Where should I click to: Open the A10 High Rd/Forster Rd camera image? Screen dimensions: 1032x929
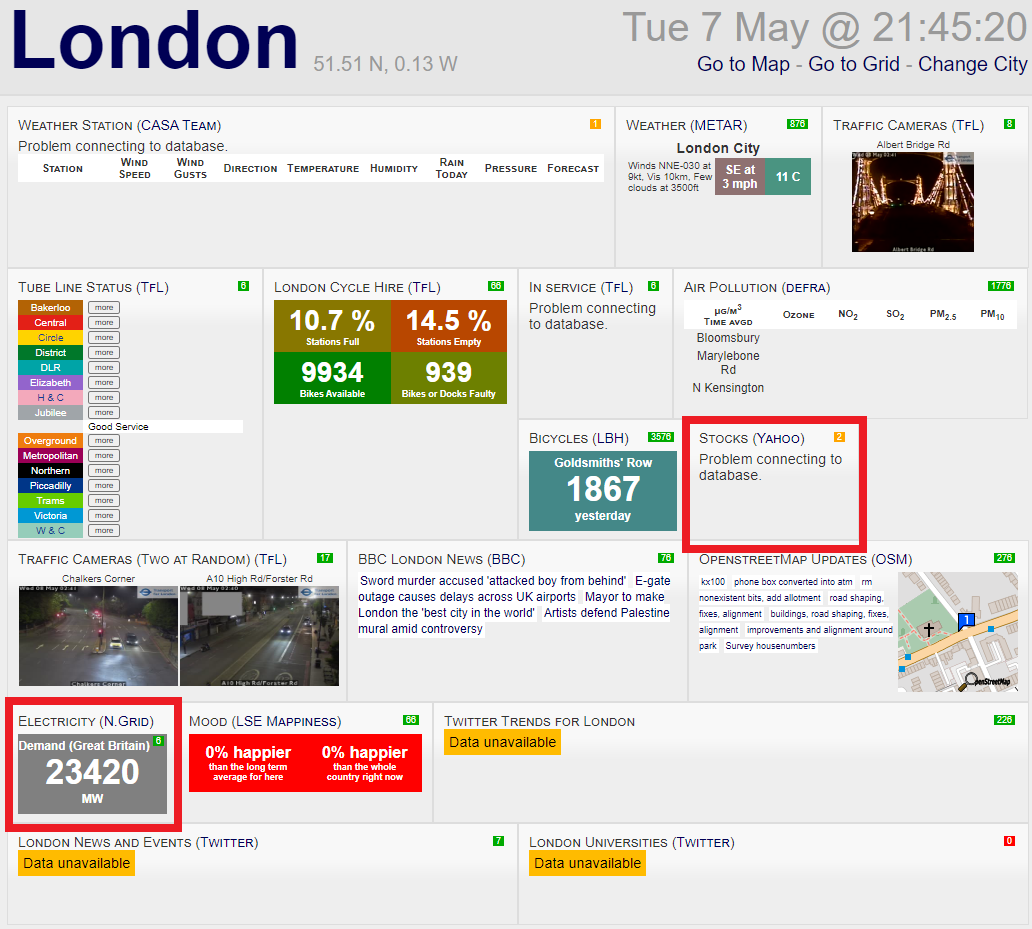tap(259, 636)
